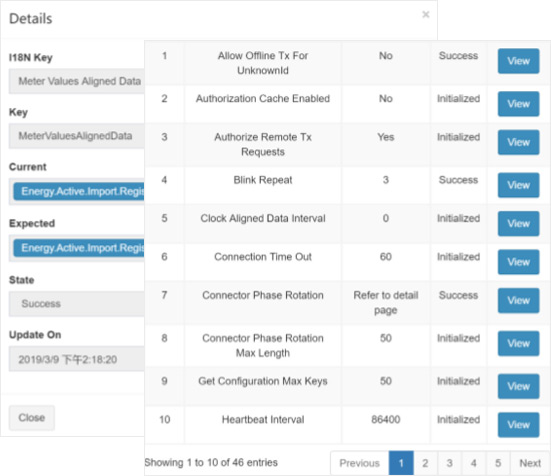View the Blink Repeat configuration
The width and height of the screenshot is (551, 476).
pyautogui.click(x=518, y=185)
